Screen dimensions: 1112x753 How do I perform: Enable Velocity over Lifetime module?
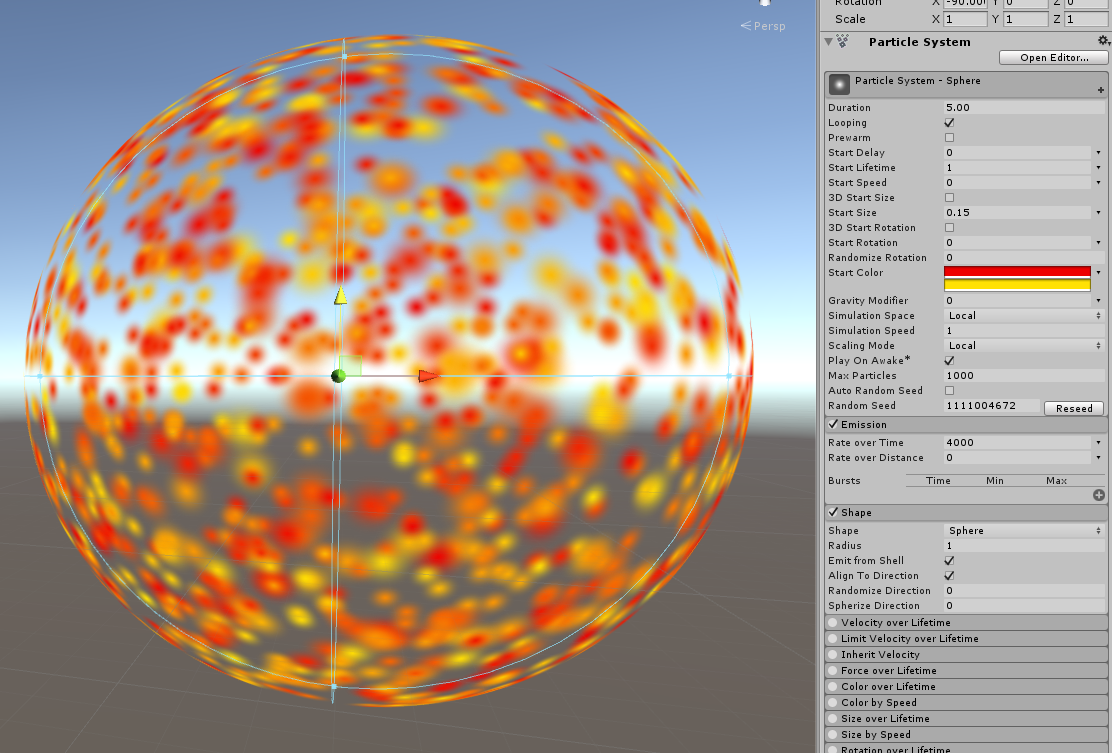point(833,623)
